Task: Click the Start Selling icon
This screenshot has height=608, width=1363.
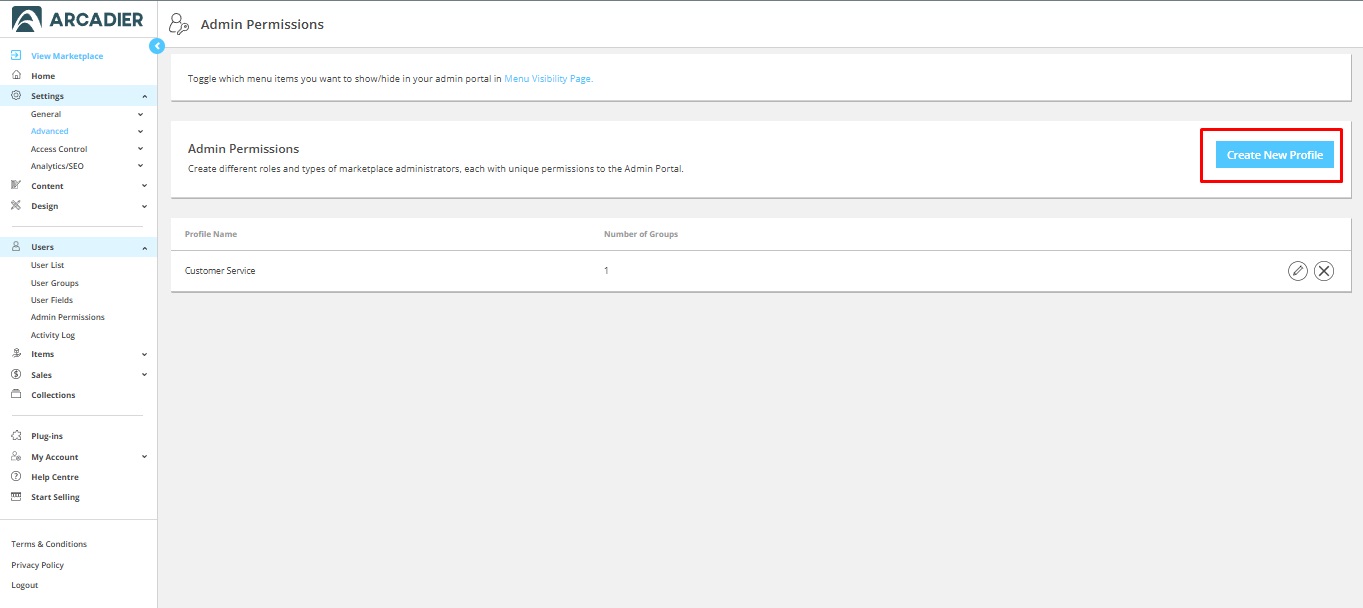Action: (x=16, y=497)
